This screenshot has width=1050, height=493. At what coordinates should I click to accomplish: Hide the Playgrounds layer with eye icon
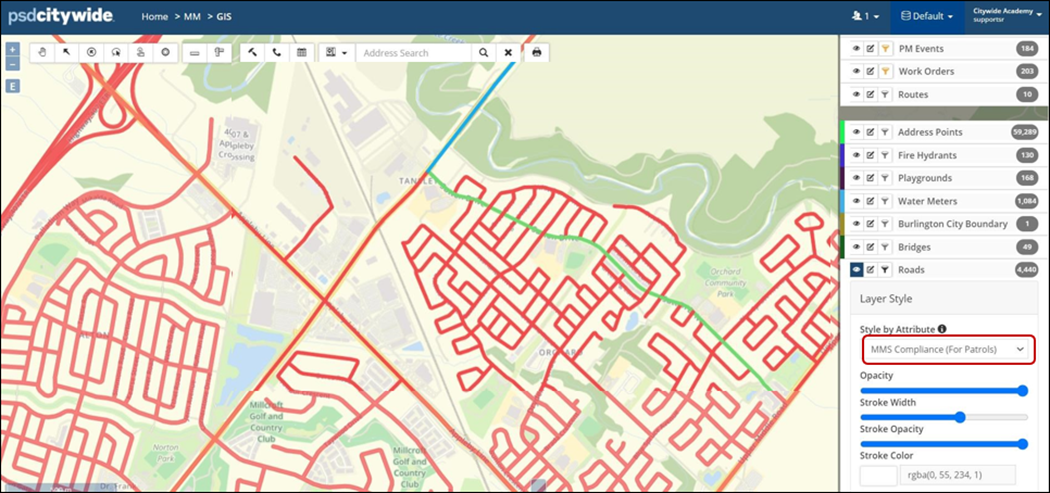pyautogui.click(x=856, y=178)
